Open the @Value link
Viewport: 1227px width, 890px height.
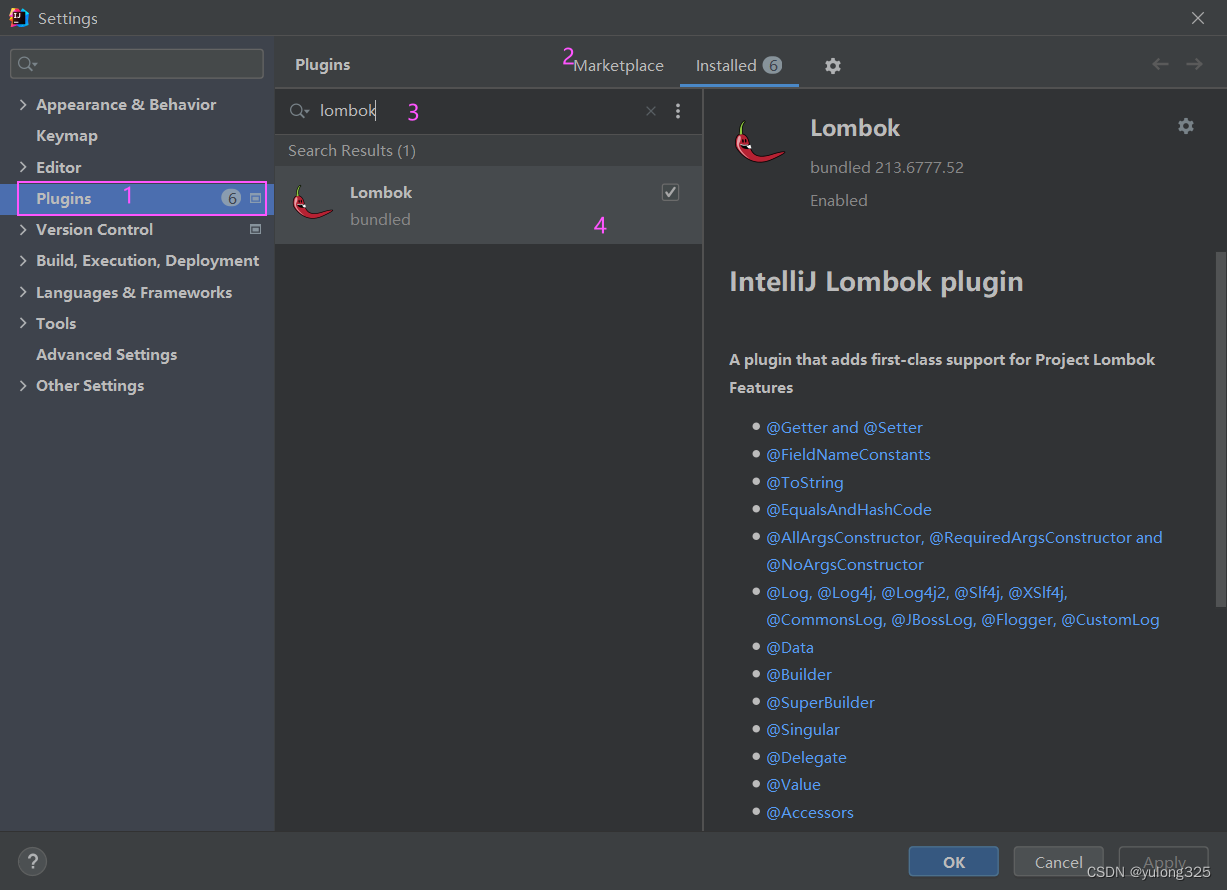793,784
